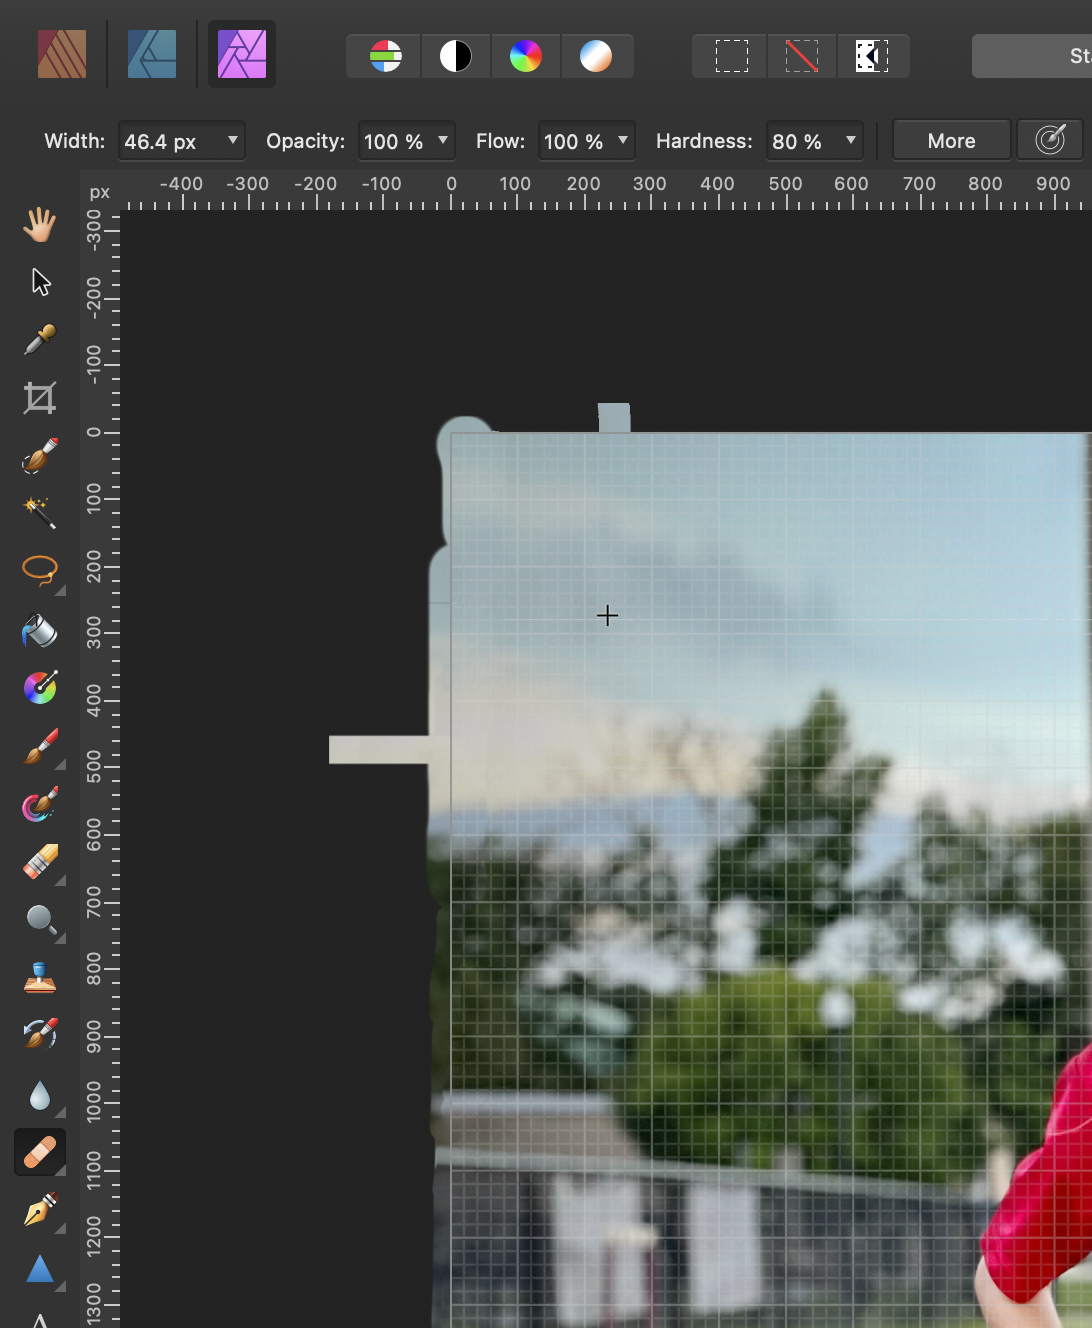Image resolution: width=1092 pixels, height=1328 pixels.
Task: Select the View hand tool
Action: (x=40, y=225)
